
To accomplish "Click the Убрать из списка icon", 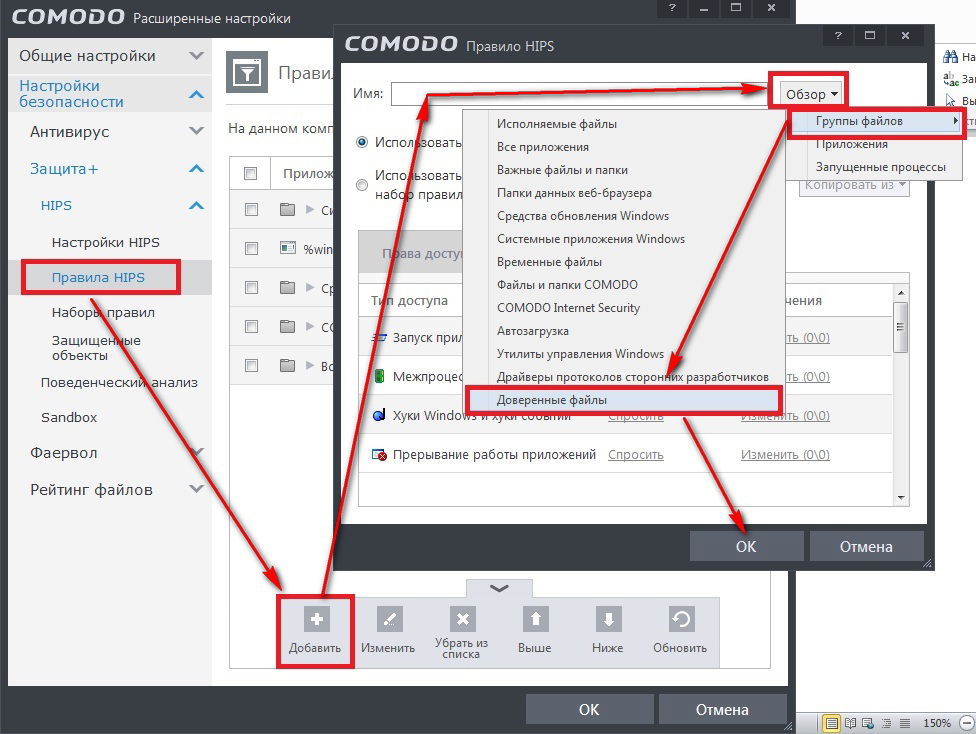I will pyautogui.click(x=462, y=619).
